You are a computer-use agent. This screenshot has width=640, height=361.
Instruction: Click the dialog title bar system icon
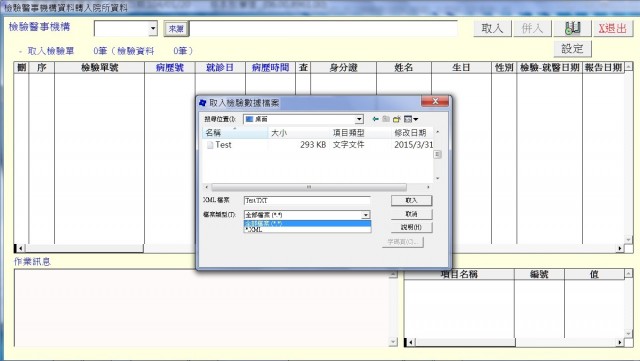[x=203, y=103]
